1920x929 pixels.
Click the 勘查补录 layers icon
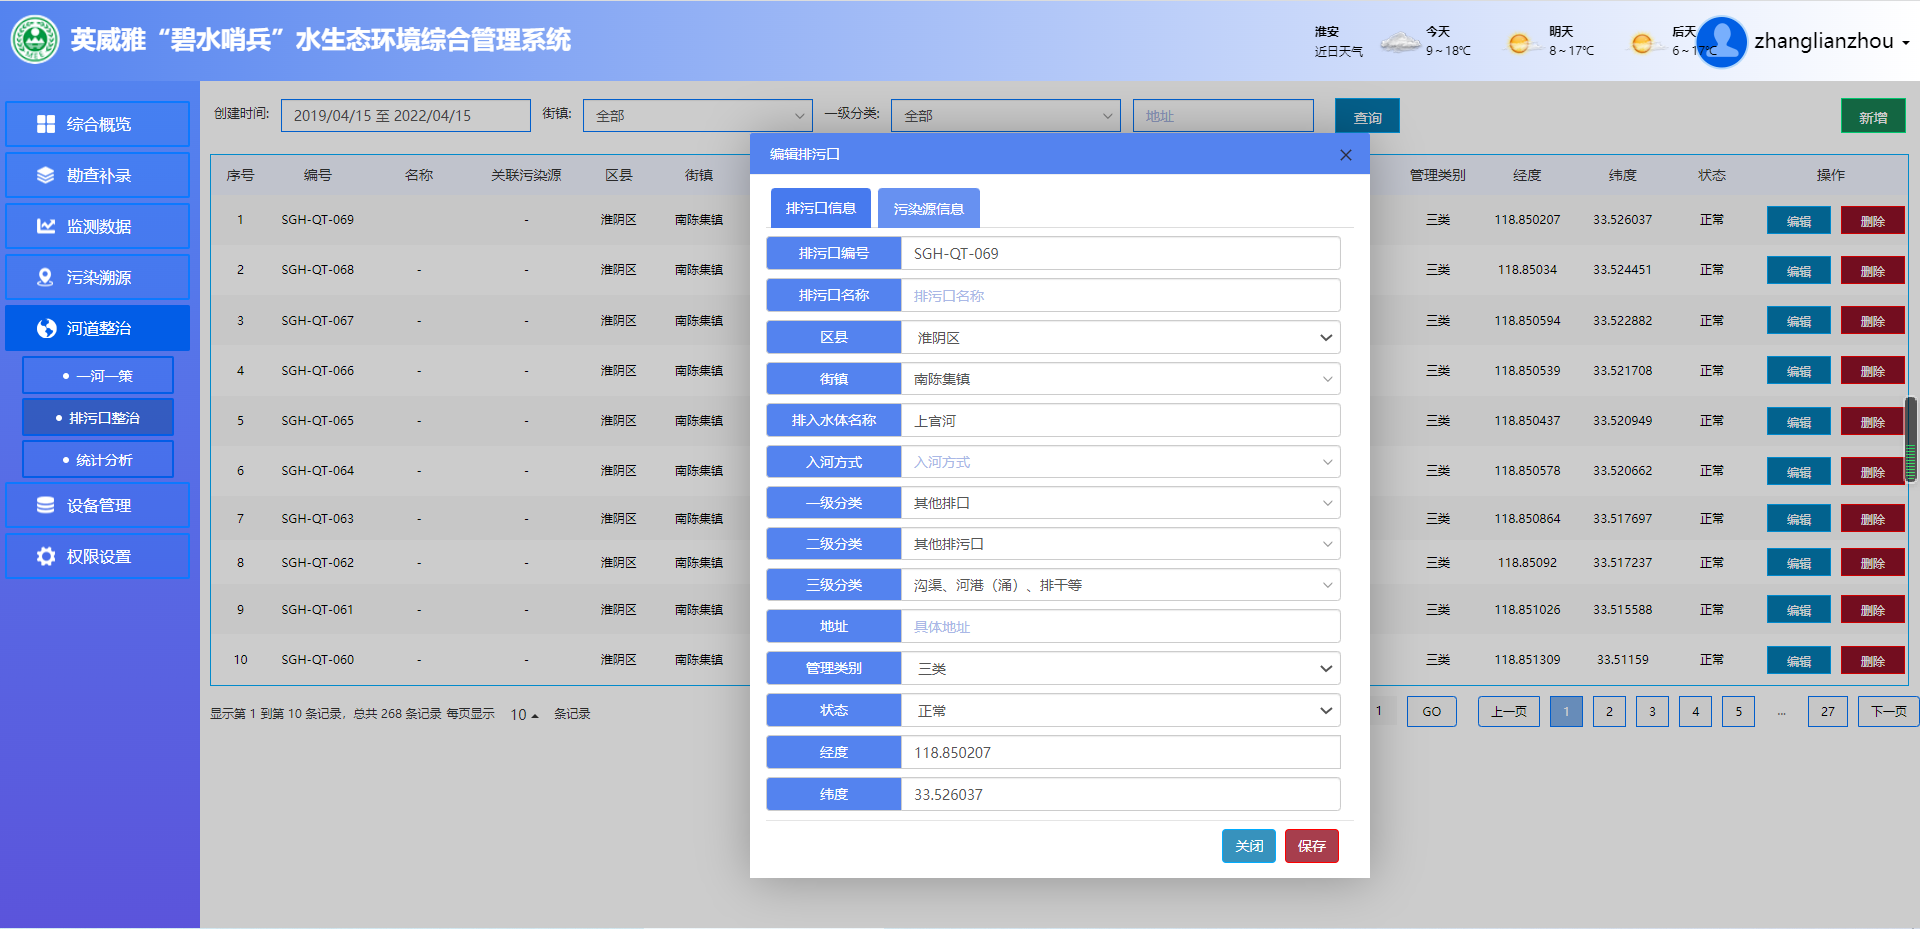46,175
